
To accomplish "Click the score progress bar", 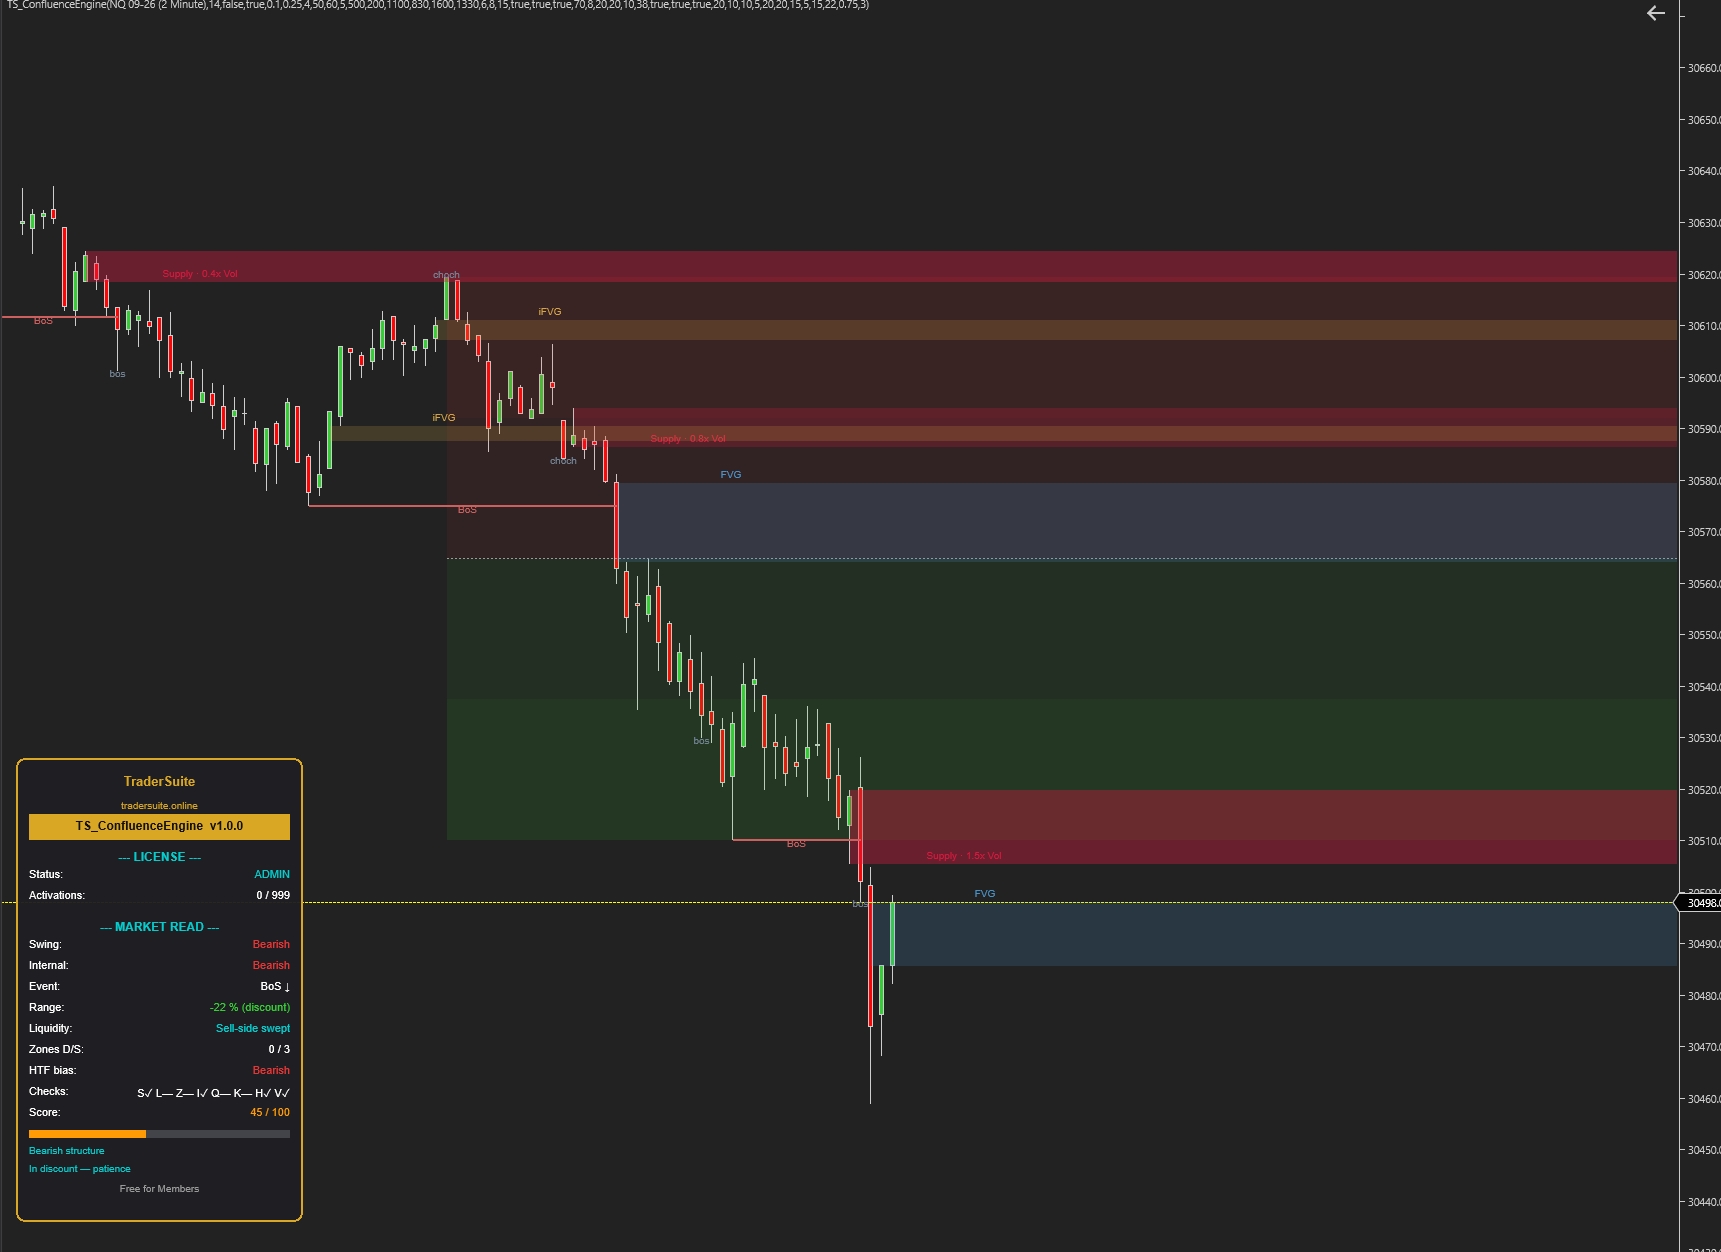I will click(159, 1134).
